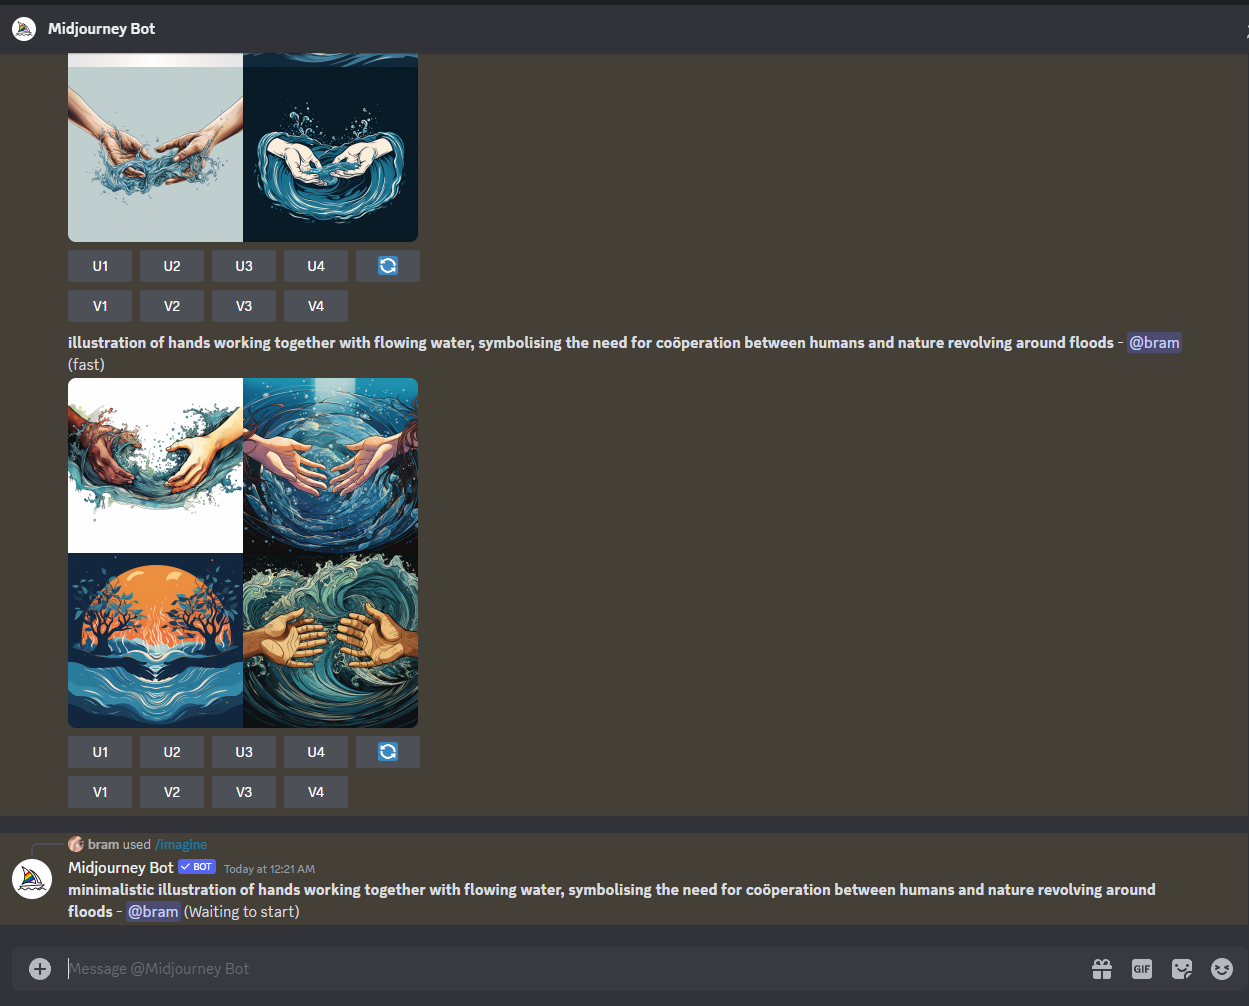1249x1006 pixels.
Task: Open the GIF picker
Action: tap(1142, 968)
